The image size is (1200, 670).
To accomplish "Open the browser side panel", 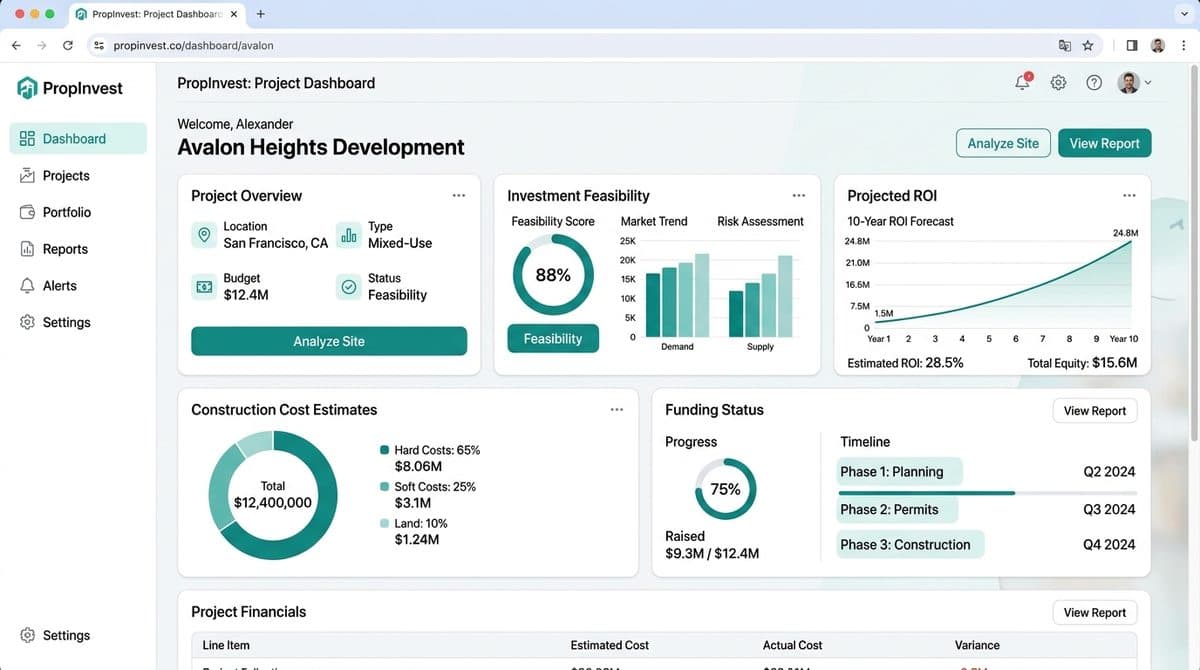I will (x=1132, y=45).
